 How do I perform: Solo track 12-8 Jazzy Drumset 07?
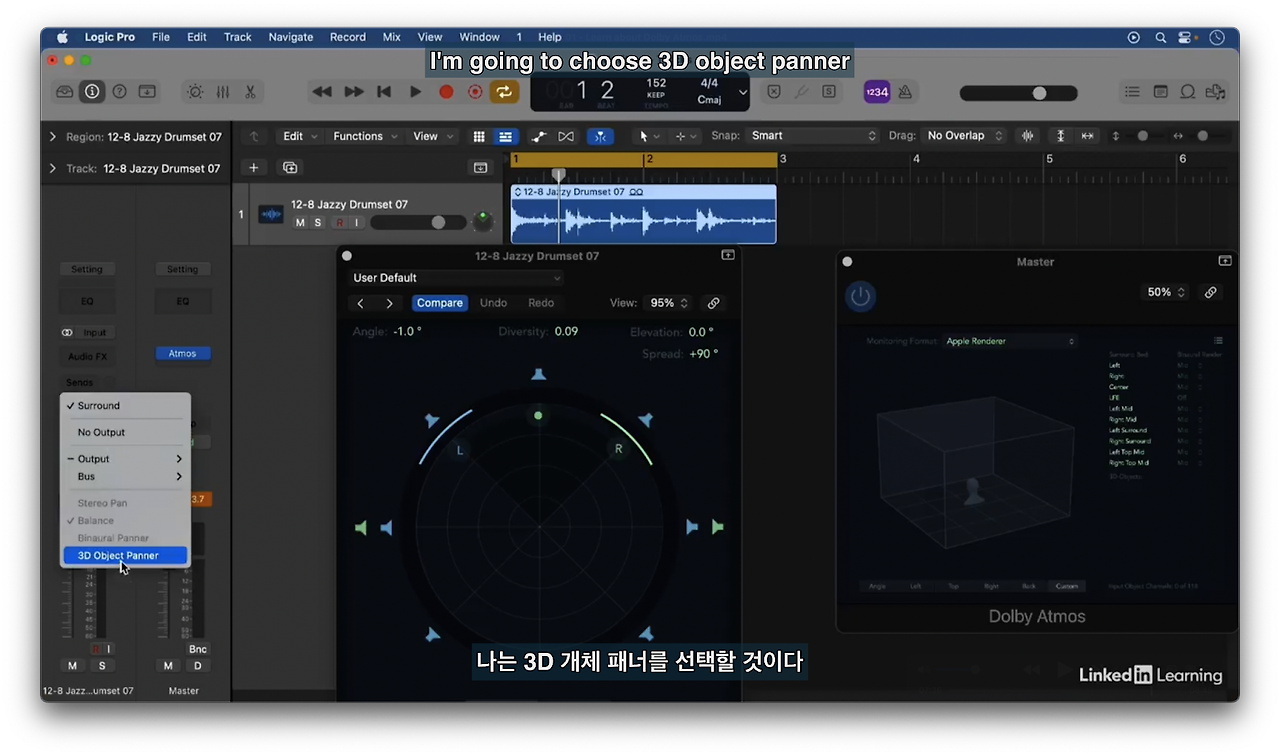[x=318, y=222]
